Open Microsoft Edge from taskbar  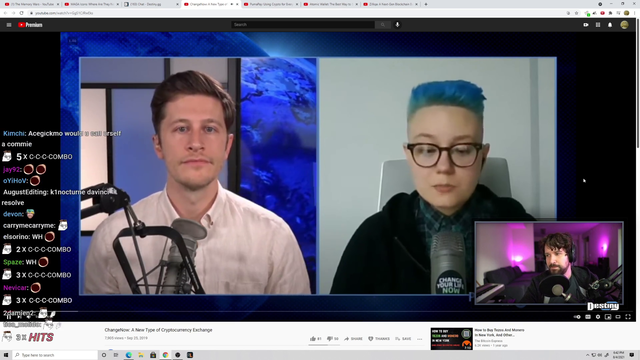coord(129,355)
